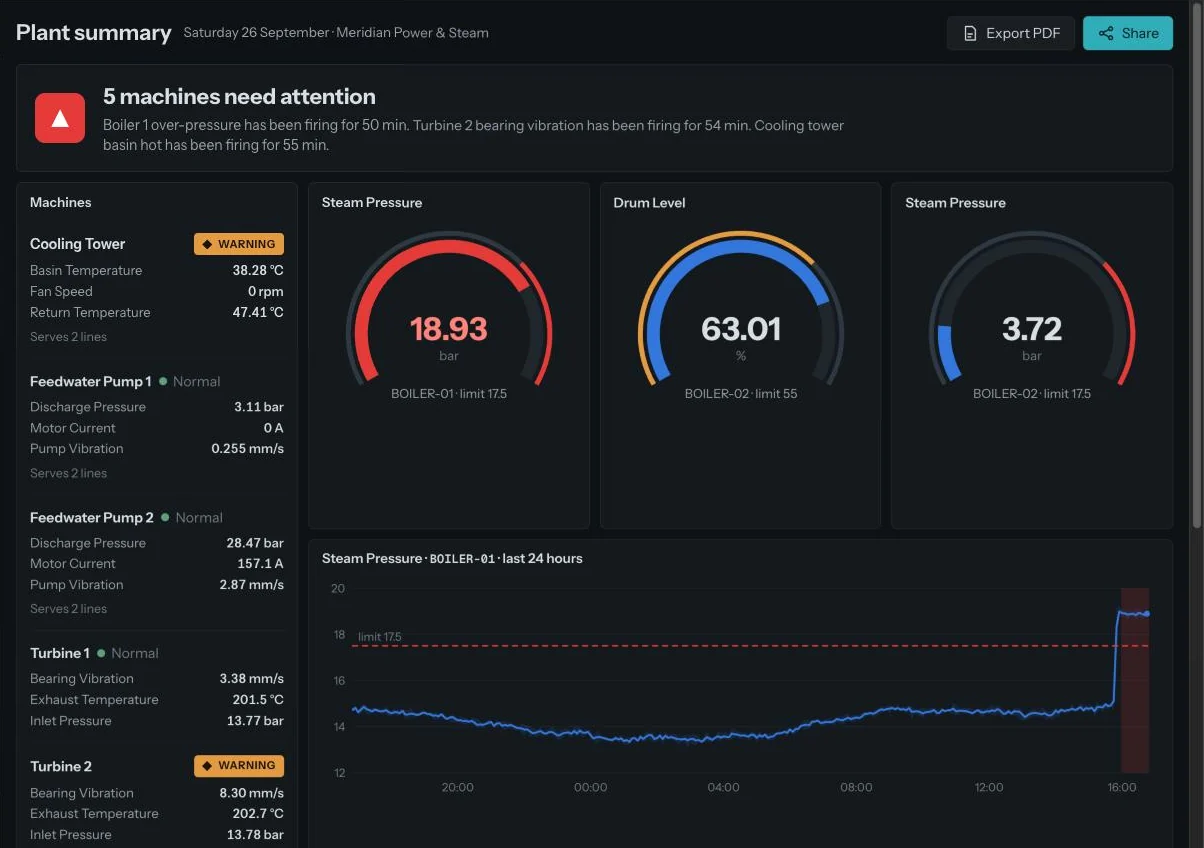Click Turbine 1 Bearing Vibration 3.38 mm/s
1204x848 pixels.
[x=252, y=679]
